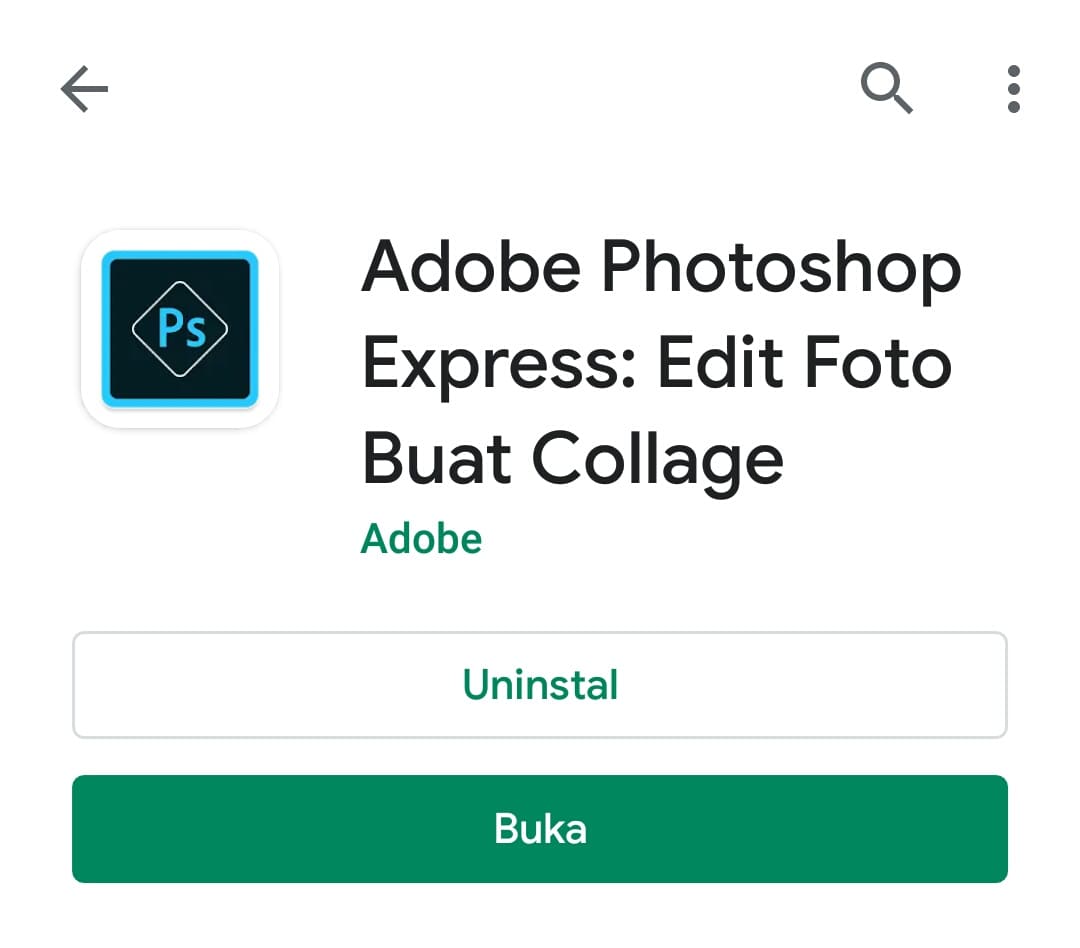Select the magnifying glass search icon
This screenshot has width=1080, height=948.
[x=888, y=89]
